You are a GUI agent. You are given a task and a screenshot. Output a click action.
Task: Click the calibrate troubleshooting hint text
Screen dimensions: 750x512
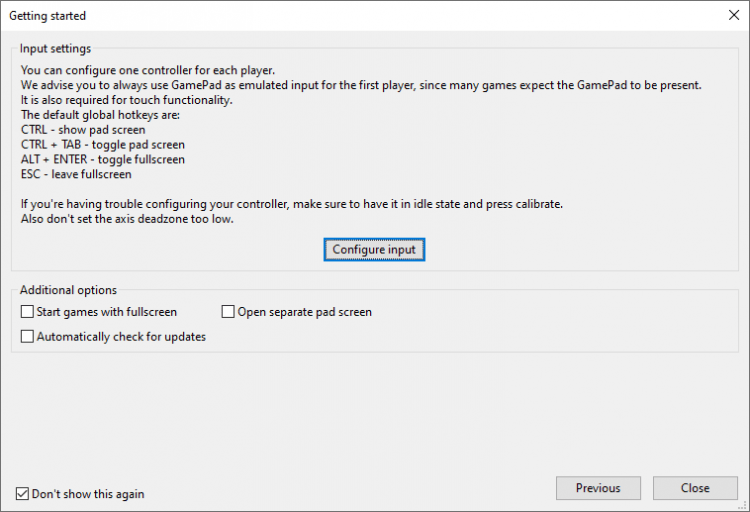tap(291, 204)
